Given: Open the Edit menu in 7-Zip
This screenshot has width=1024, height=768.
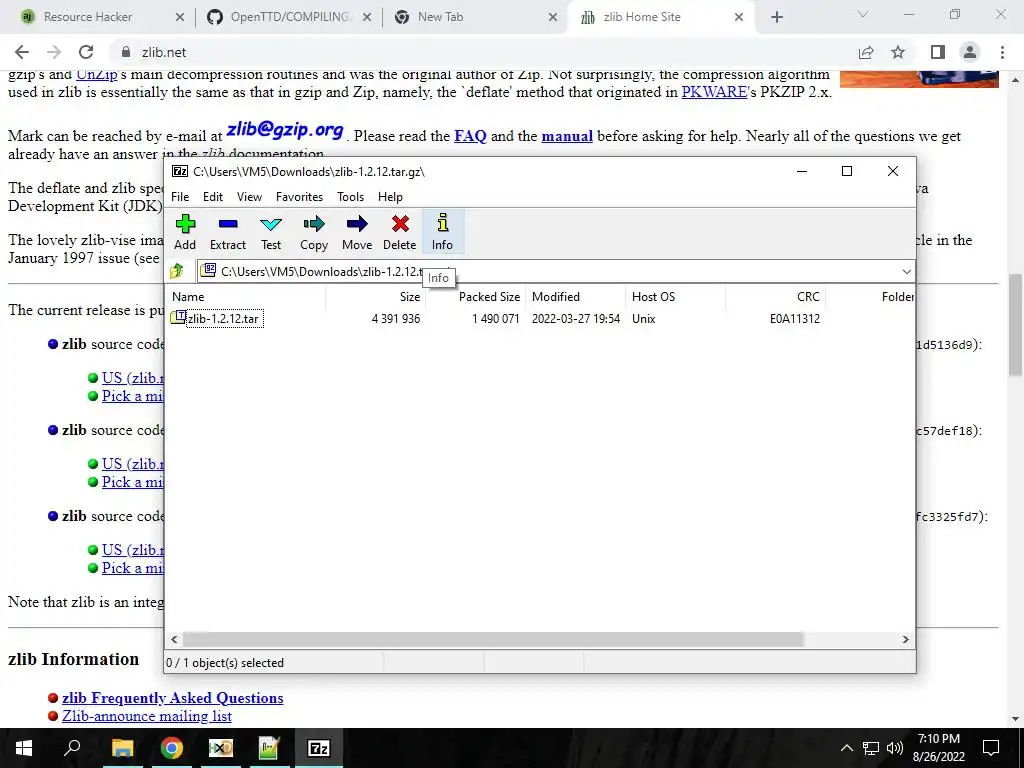Looking at the screenshot, I should (x=213, y=197).
